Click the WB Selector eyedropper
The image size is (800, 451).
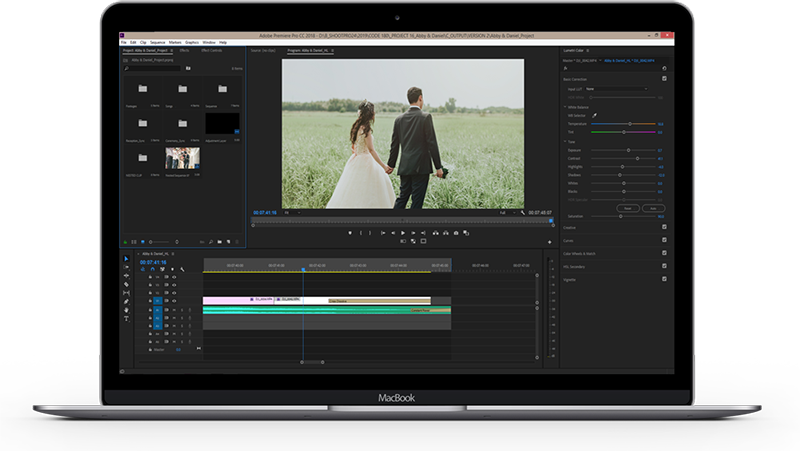click(594, 115)
